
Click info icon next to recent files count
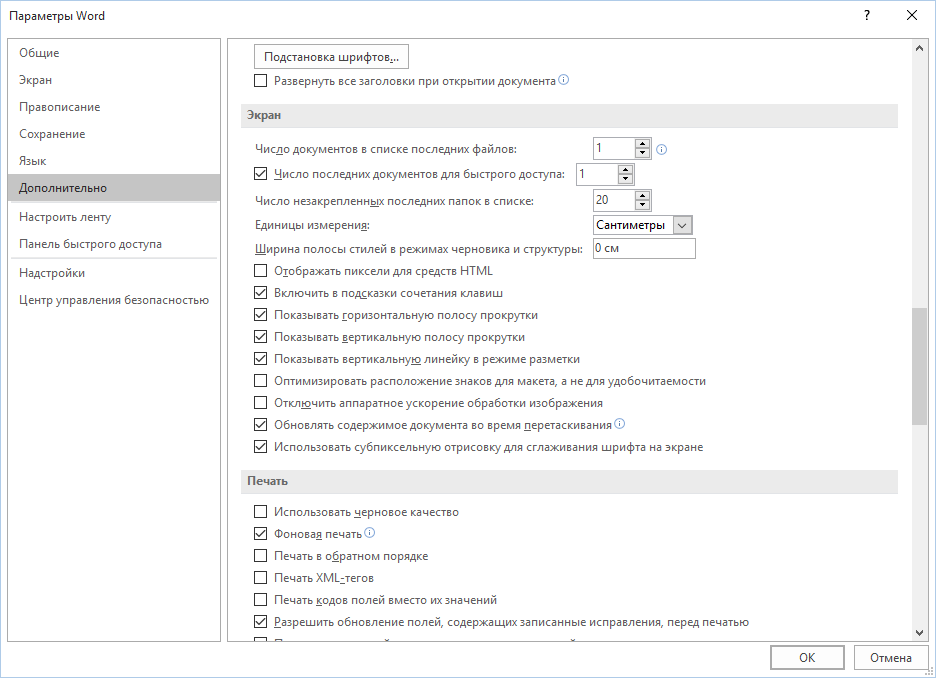tap(661, 150)
